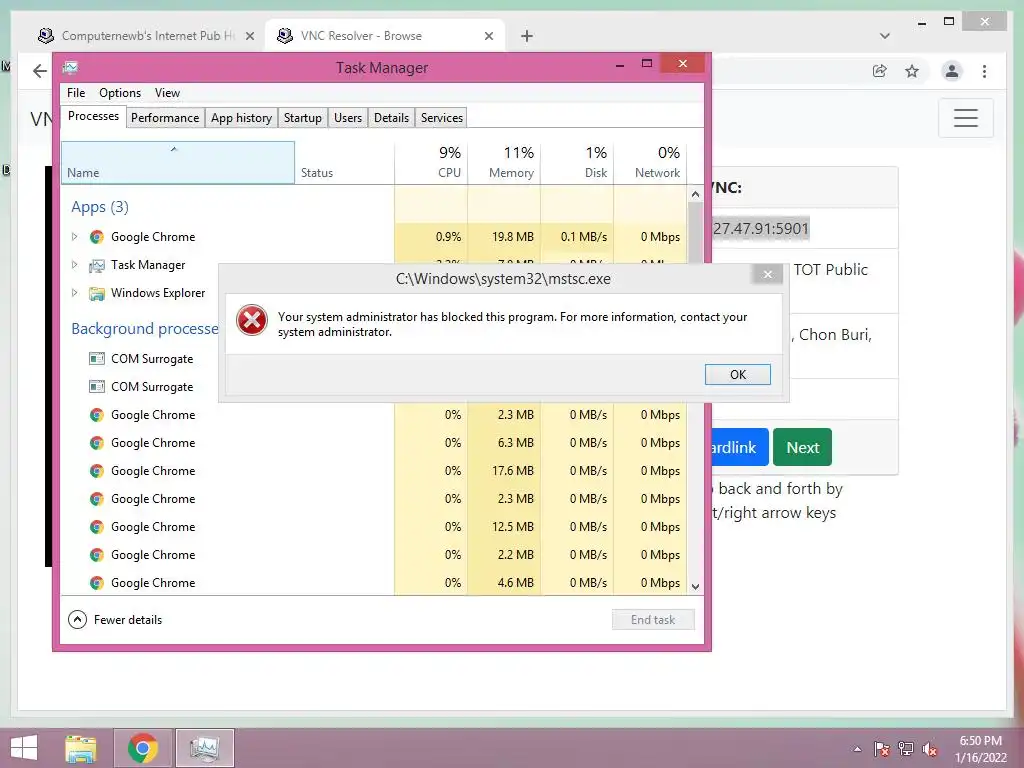This screenshot has width=1024, height=768.
Task: Sort processes by Disk column
Action: click(x=577, y=163)
